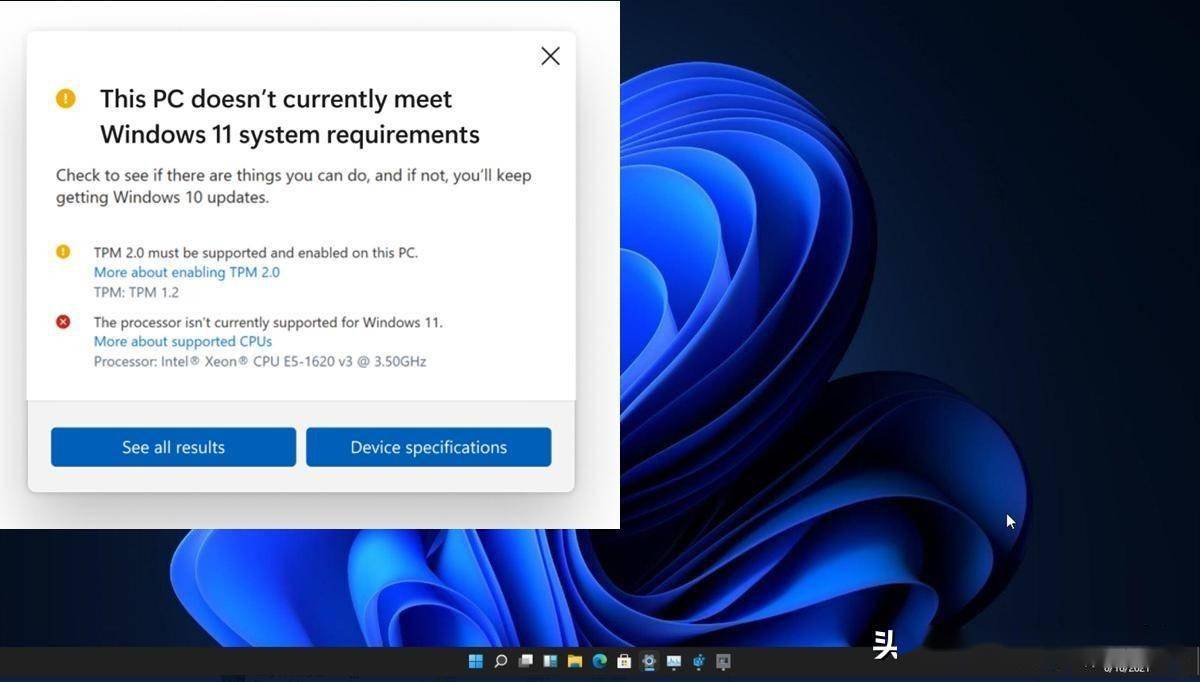Click 'TPM 2.0 must be supported and enabled' text
1200x682 pixels.
pos(256,252)
